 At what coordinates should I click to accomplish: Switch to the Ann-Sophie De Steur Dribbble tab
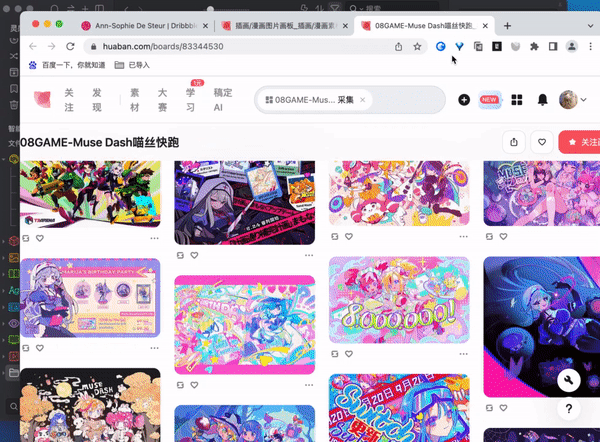click(145, 26)
